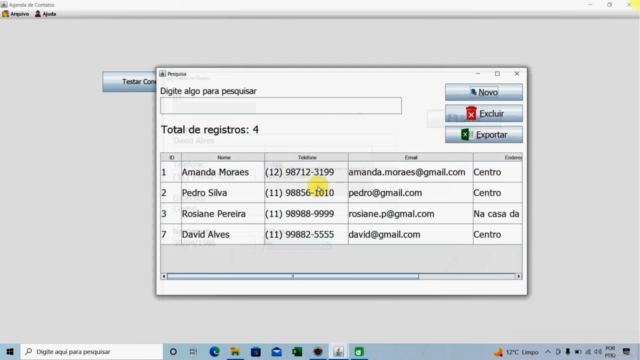Click the weather widget showing 12°C Limpo

pos(516,352)
